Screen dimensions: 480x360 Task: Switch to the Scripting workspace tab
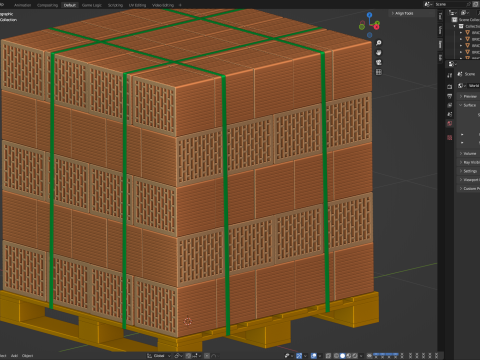pyautogui.click(x=115, y=5)
